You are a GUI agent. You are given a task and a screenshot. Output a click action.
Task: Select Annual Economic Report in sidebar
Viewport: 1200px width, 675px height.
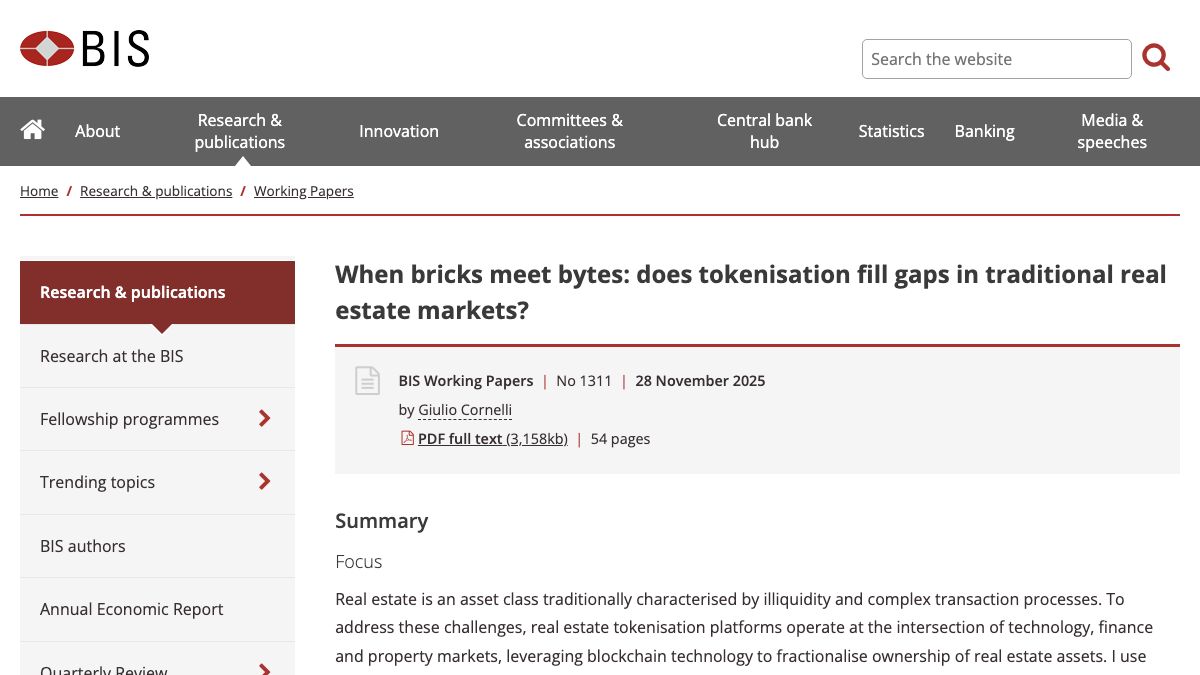point(132,609)
